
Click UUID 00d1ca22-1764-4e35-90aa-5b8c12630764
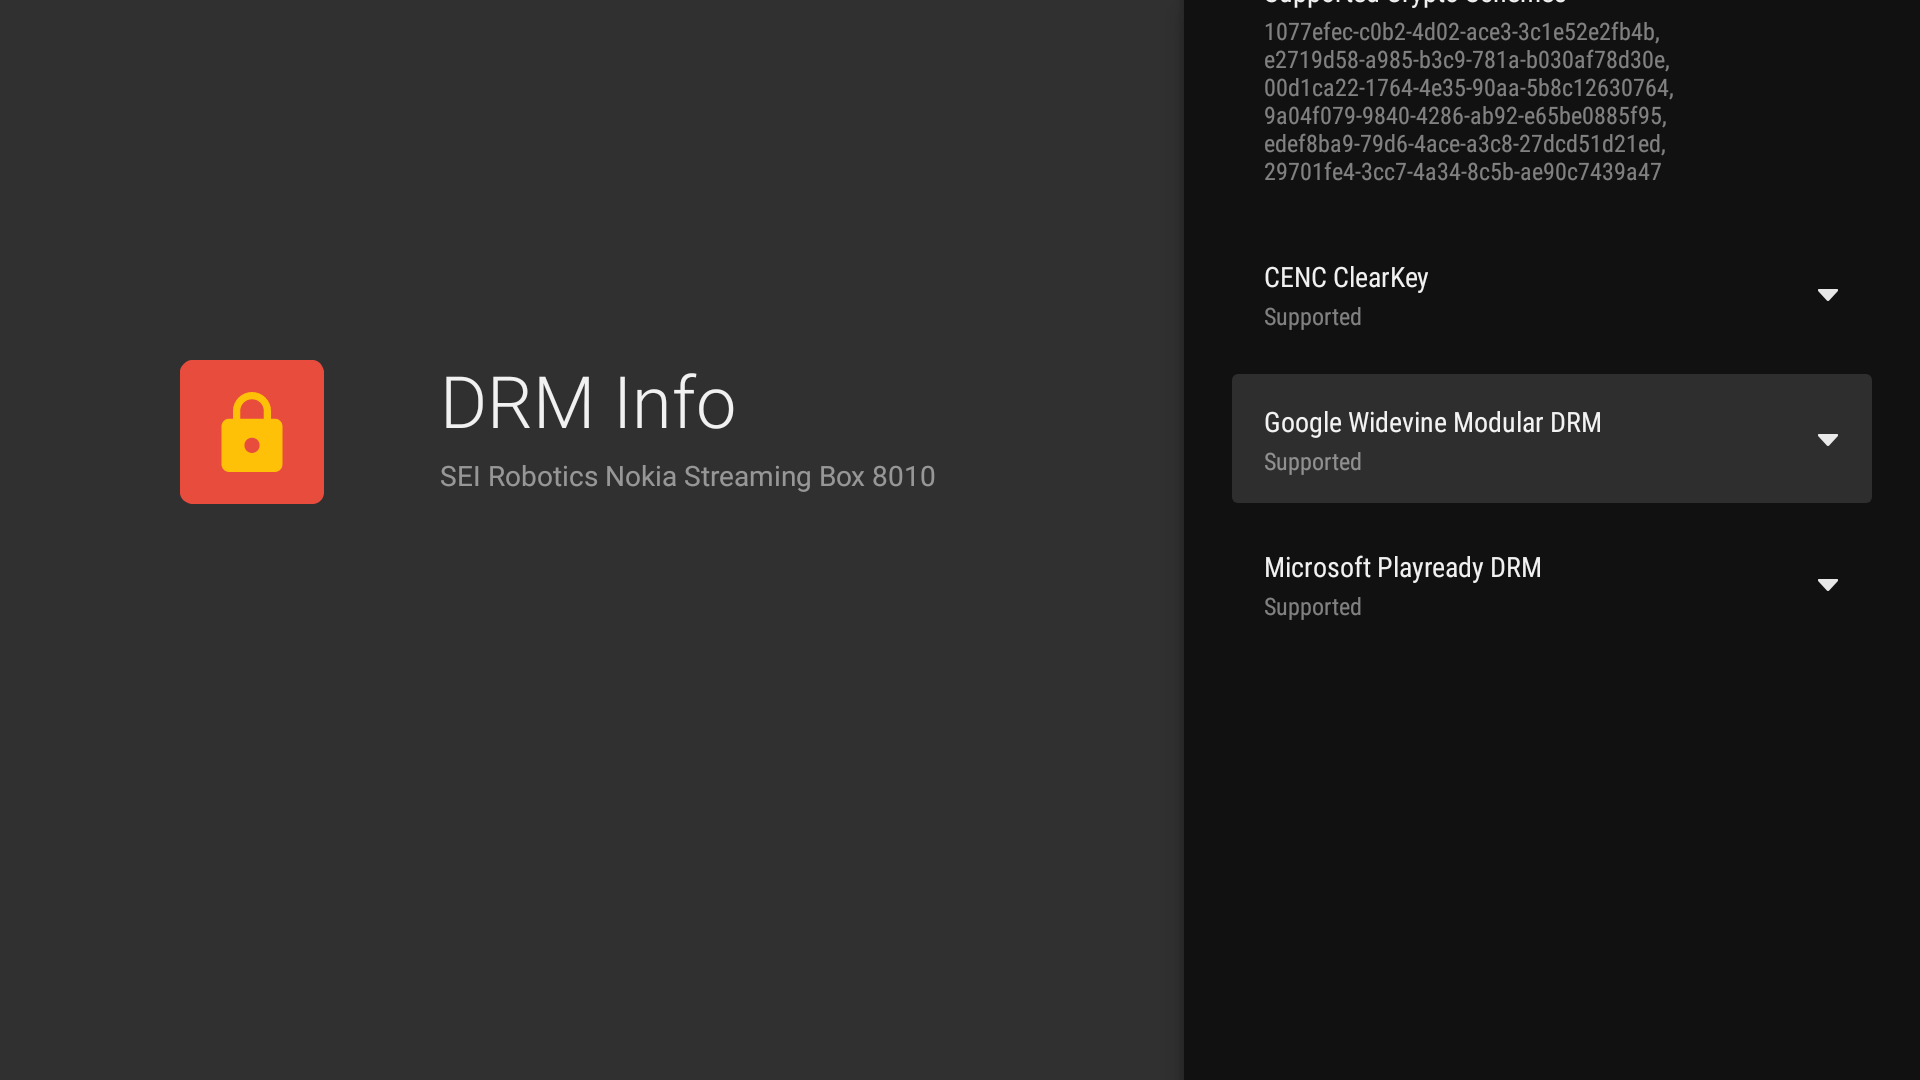pos(1466,88)
